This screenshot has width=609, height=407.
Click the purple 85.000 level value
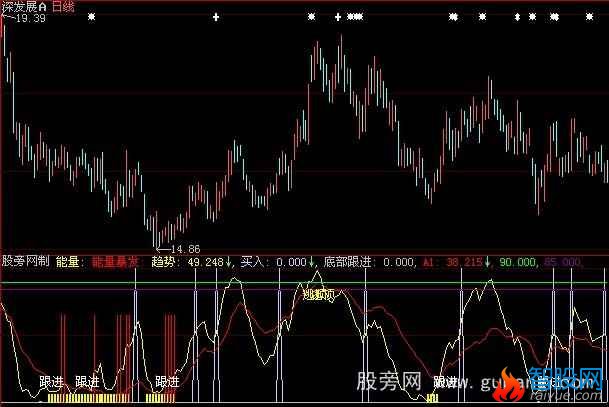pos(562,262)
